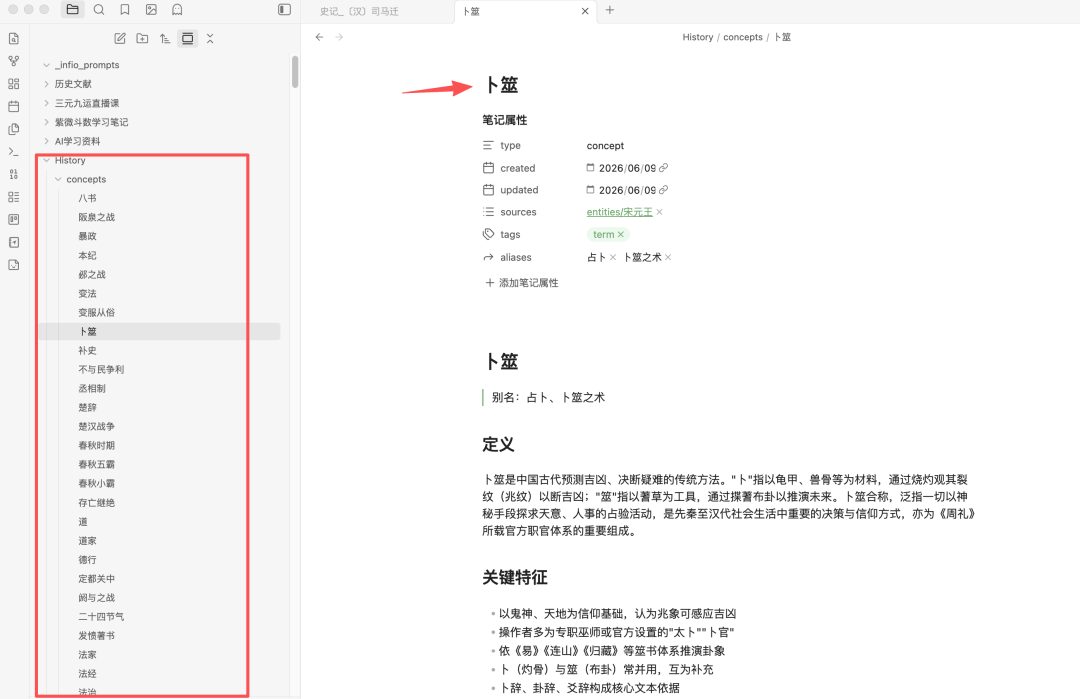
Task: Open the file explorer folder icon
Action: click(72, 10)
